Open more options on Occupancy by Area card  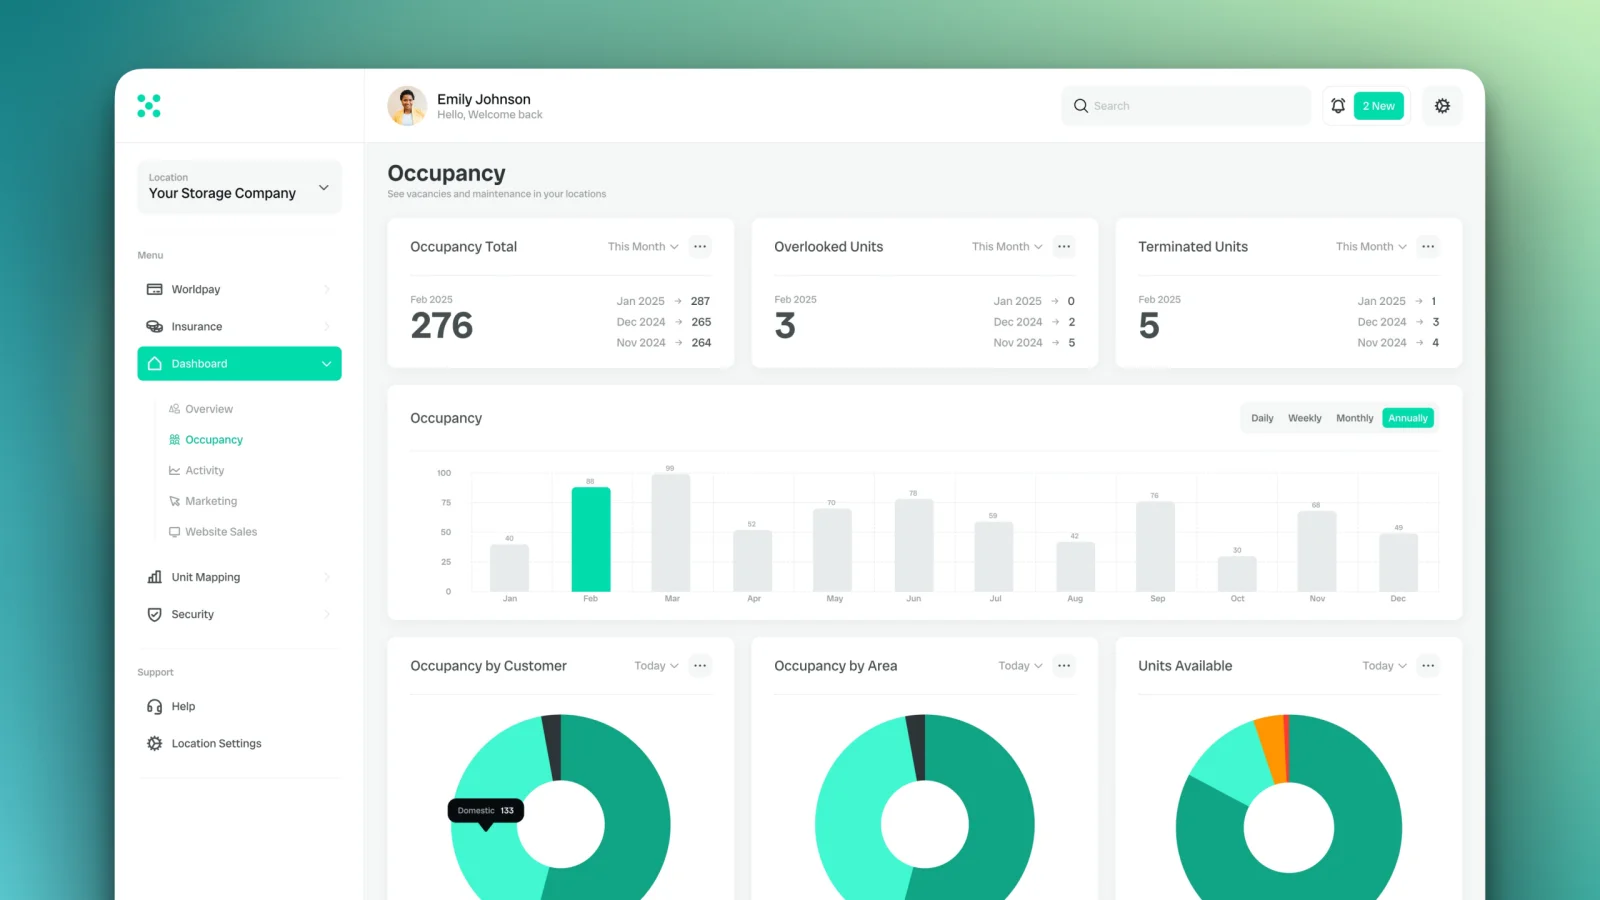pos(1064,666)
